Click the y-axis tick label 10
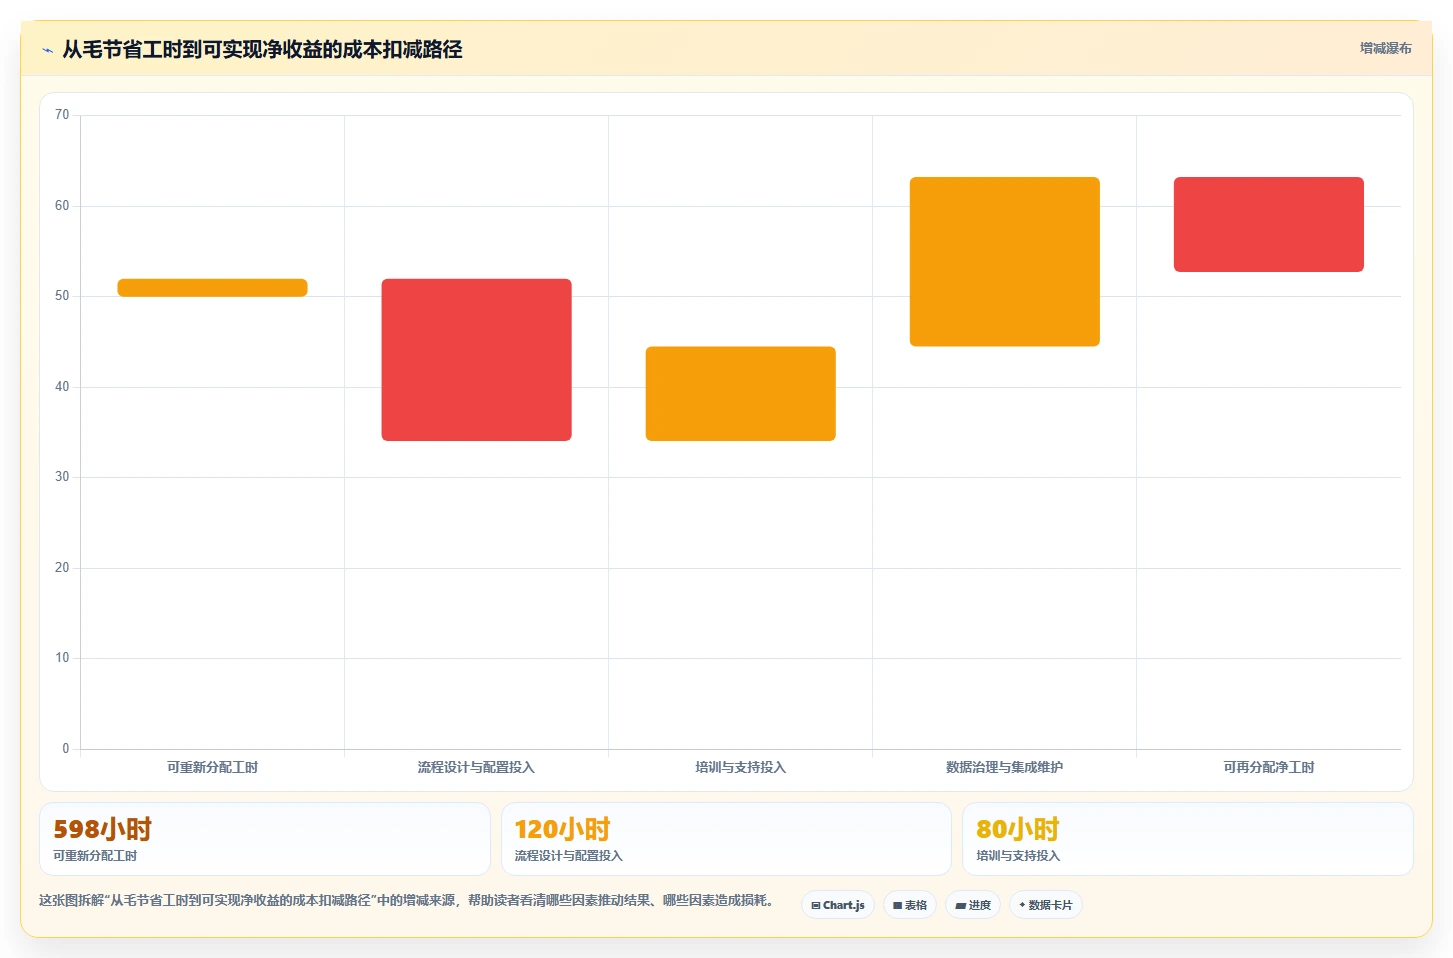 pyautogui.click(x=62, y=658)
